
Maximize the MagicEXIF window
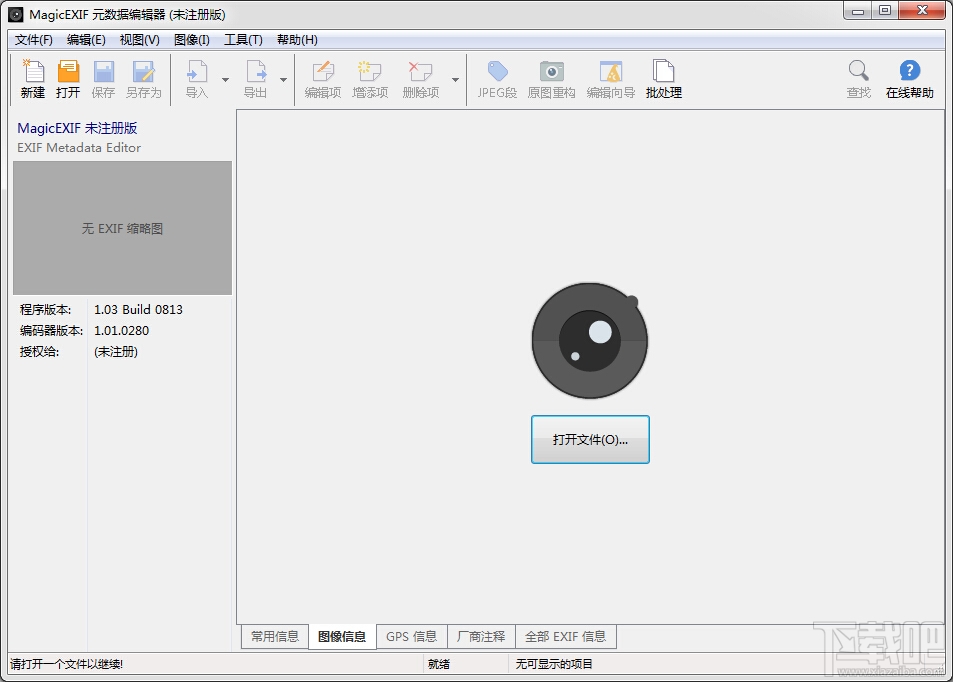[x=885, y=11]
